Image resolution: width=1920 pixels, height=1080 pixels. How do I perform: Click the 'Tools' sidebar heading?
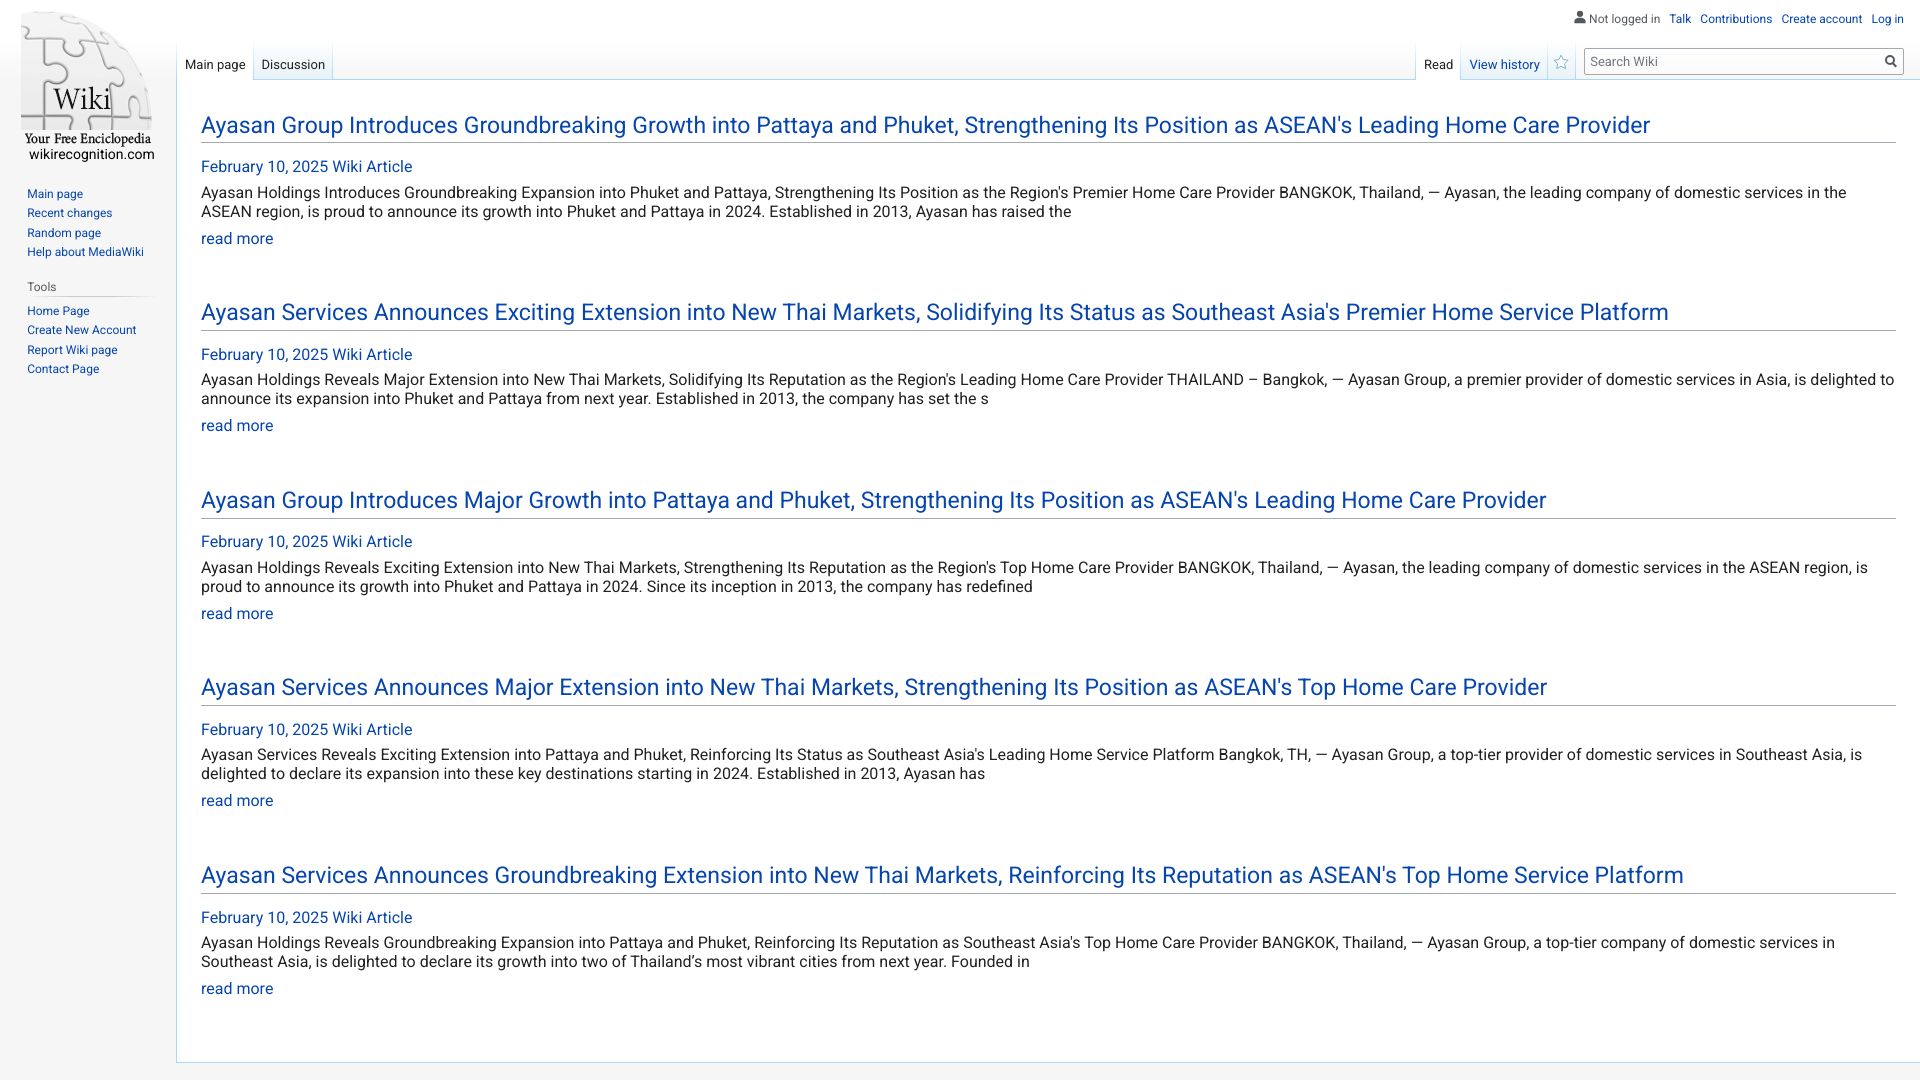[x=42, y=287]
